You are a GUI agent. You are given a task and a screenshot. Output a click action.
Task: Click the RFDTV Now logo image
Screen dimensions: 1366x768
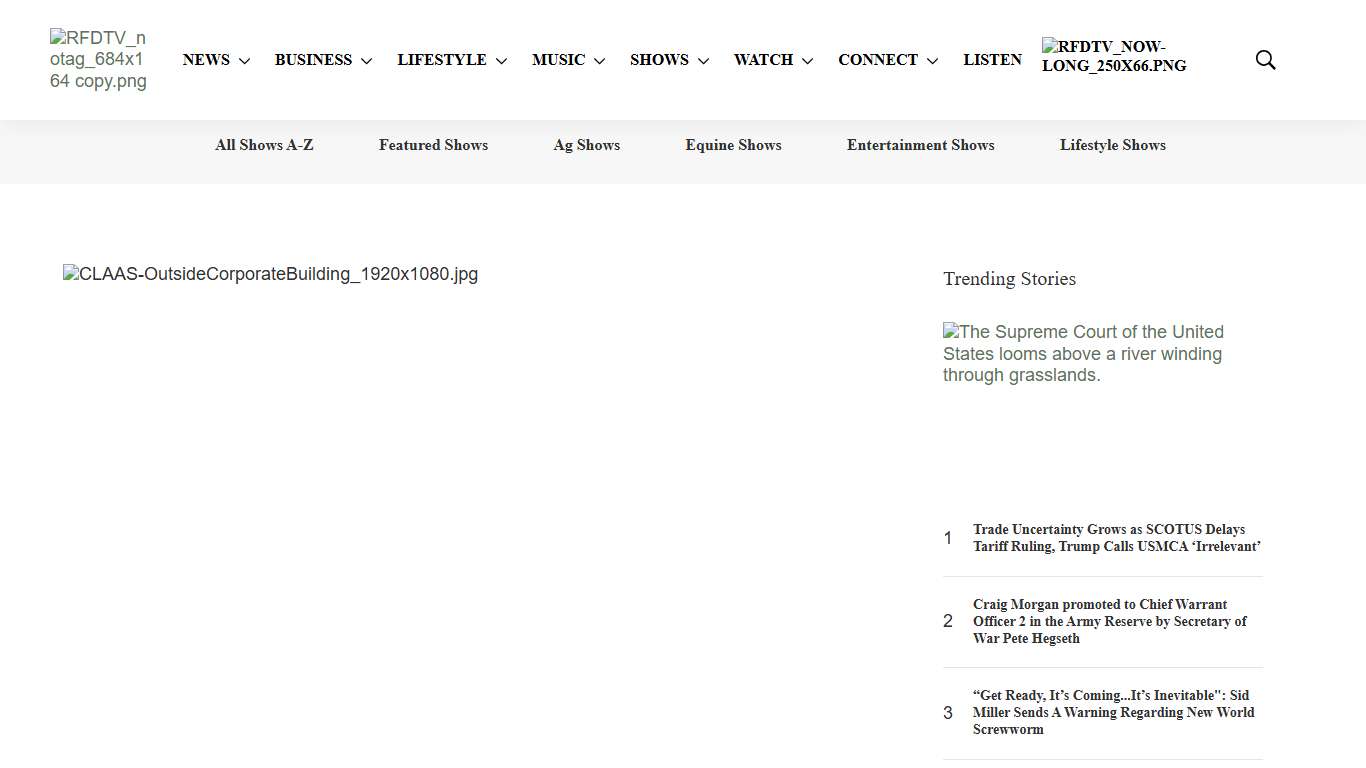coord(1114,56)
